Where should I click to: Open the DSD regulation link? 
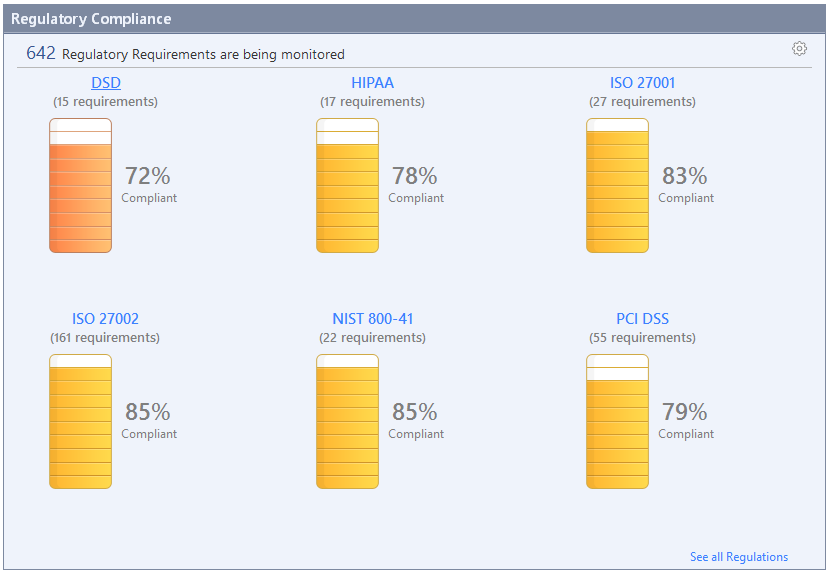point(105,83)
